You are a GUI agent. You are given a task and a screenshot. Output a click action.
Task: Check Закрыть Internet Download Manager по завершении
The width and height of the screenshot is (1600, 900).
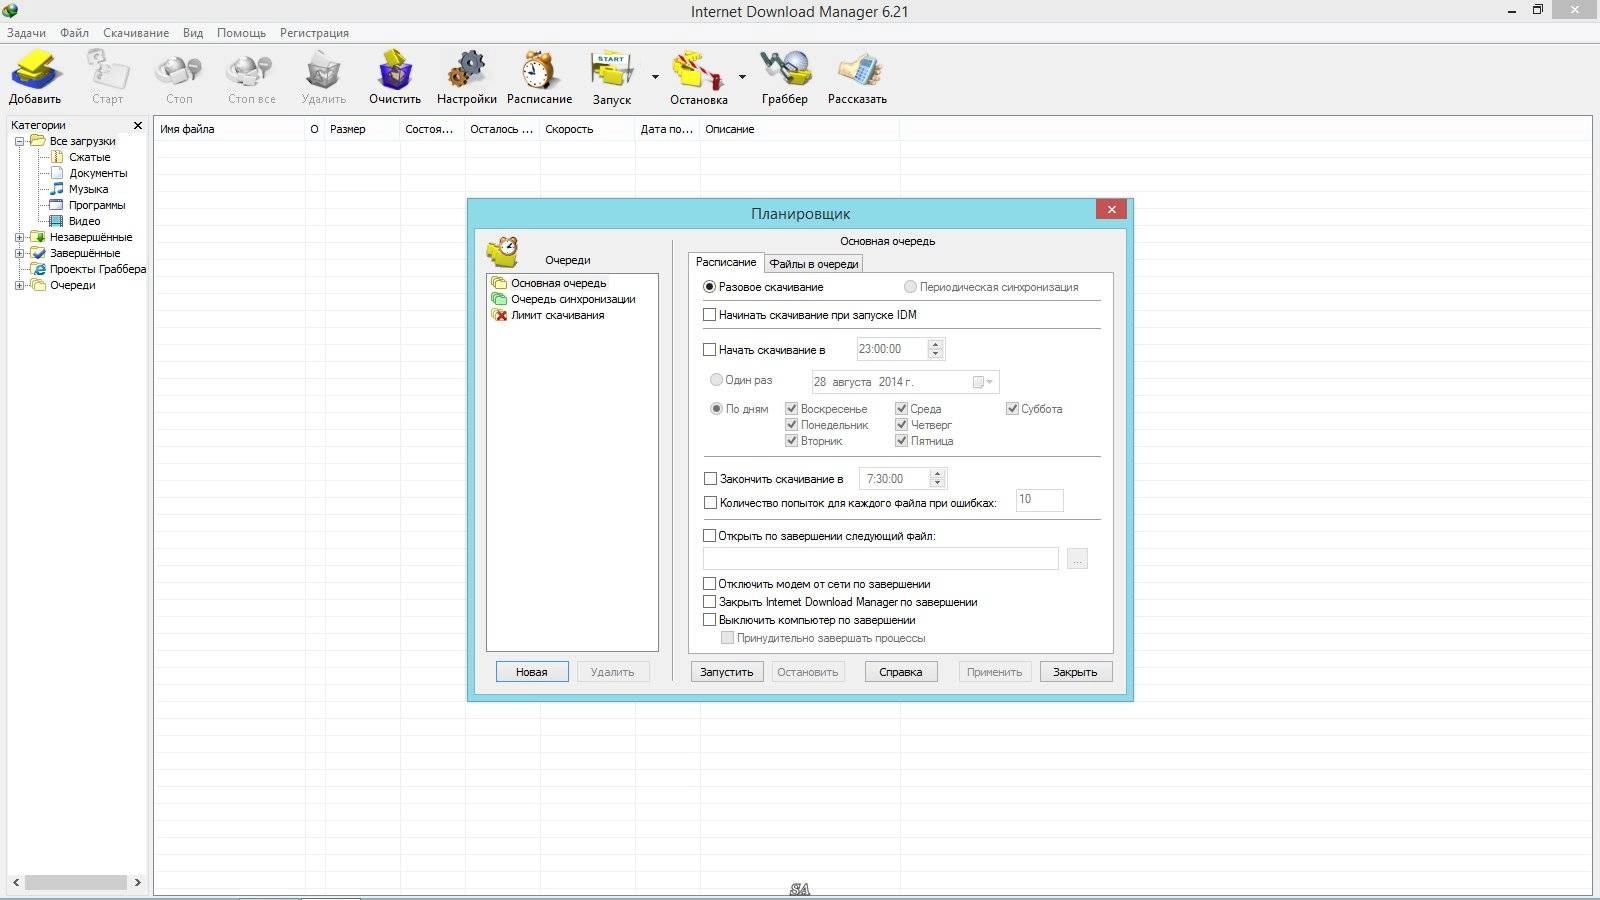click(x=710, y=602)
